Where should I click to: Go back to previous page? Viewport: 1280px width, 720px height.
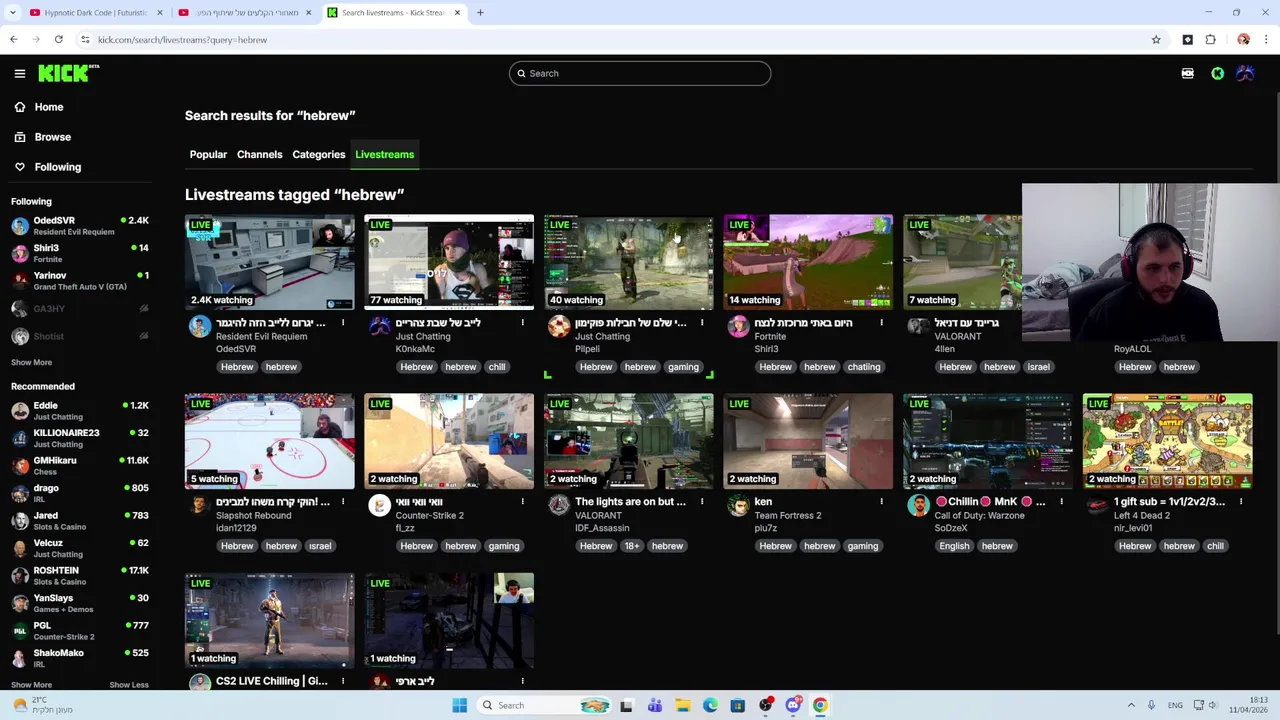[13, 40]
